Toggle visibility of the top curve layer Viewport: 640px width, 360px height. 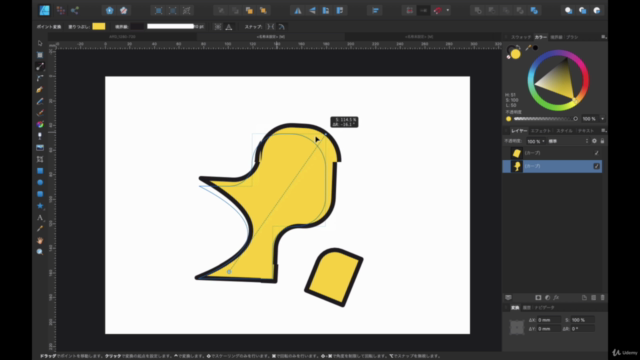point(596,153)
